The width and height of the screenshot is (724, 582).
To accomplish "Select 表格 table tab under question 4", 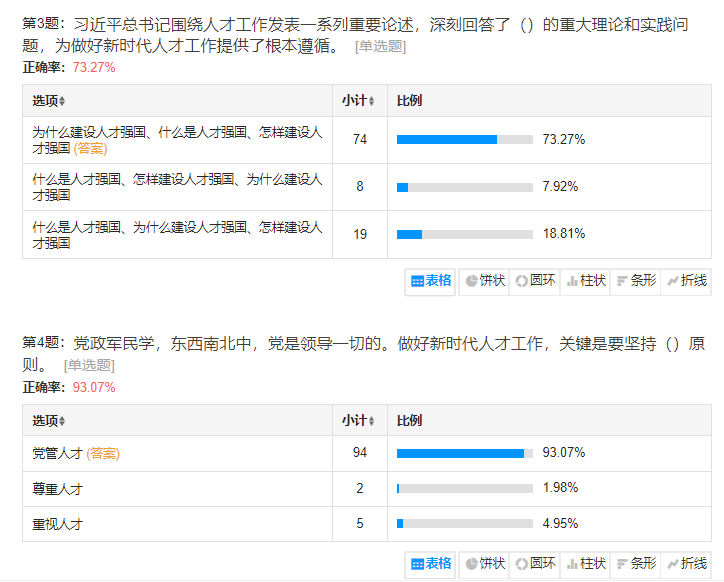I will [x=431, y=564].
